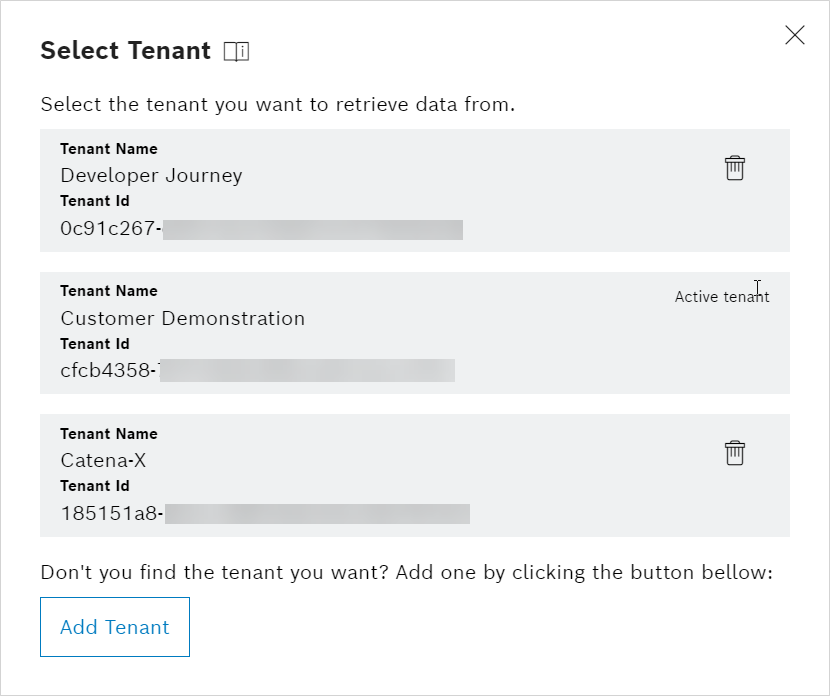The image size is (830, 696).
Task: Click the 'Don't you find the tenant' text
Action: [407, 573]
